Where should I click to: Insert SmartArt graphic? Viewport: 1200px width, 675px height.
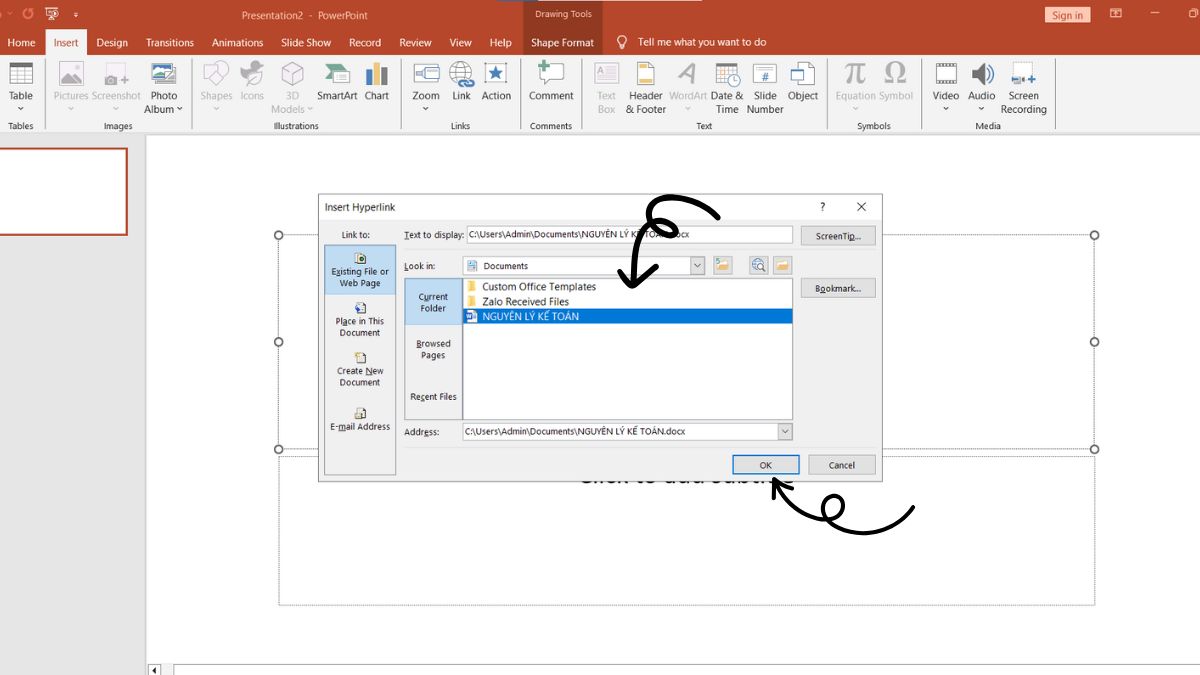click(x=337, y=82)
